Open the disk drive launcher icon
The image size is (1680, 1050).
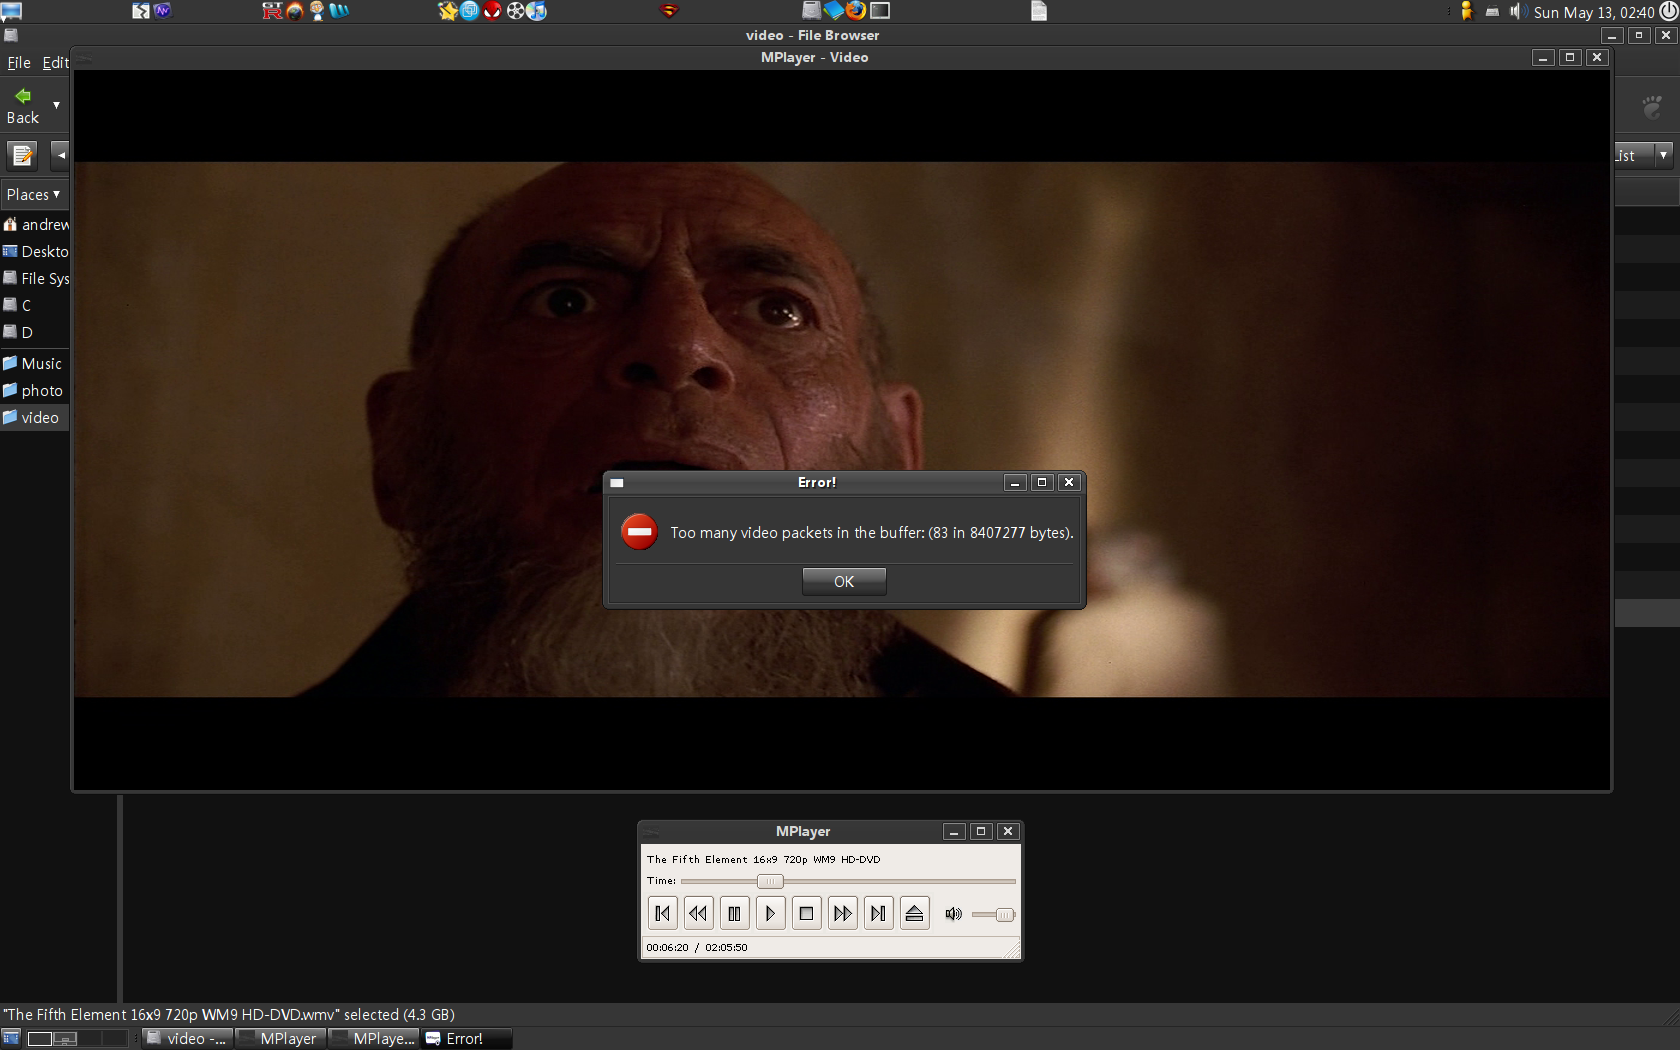click(x=811, y=11)
